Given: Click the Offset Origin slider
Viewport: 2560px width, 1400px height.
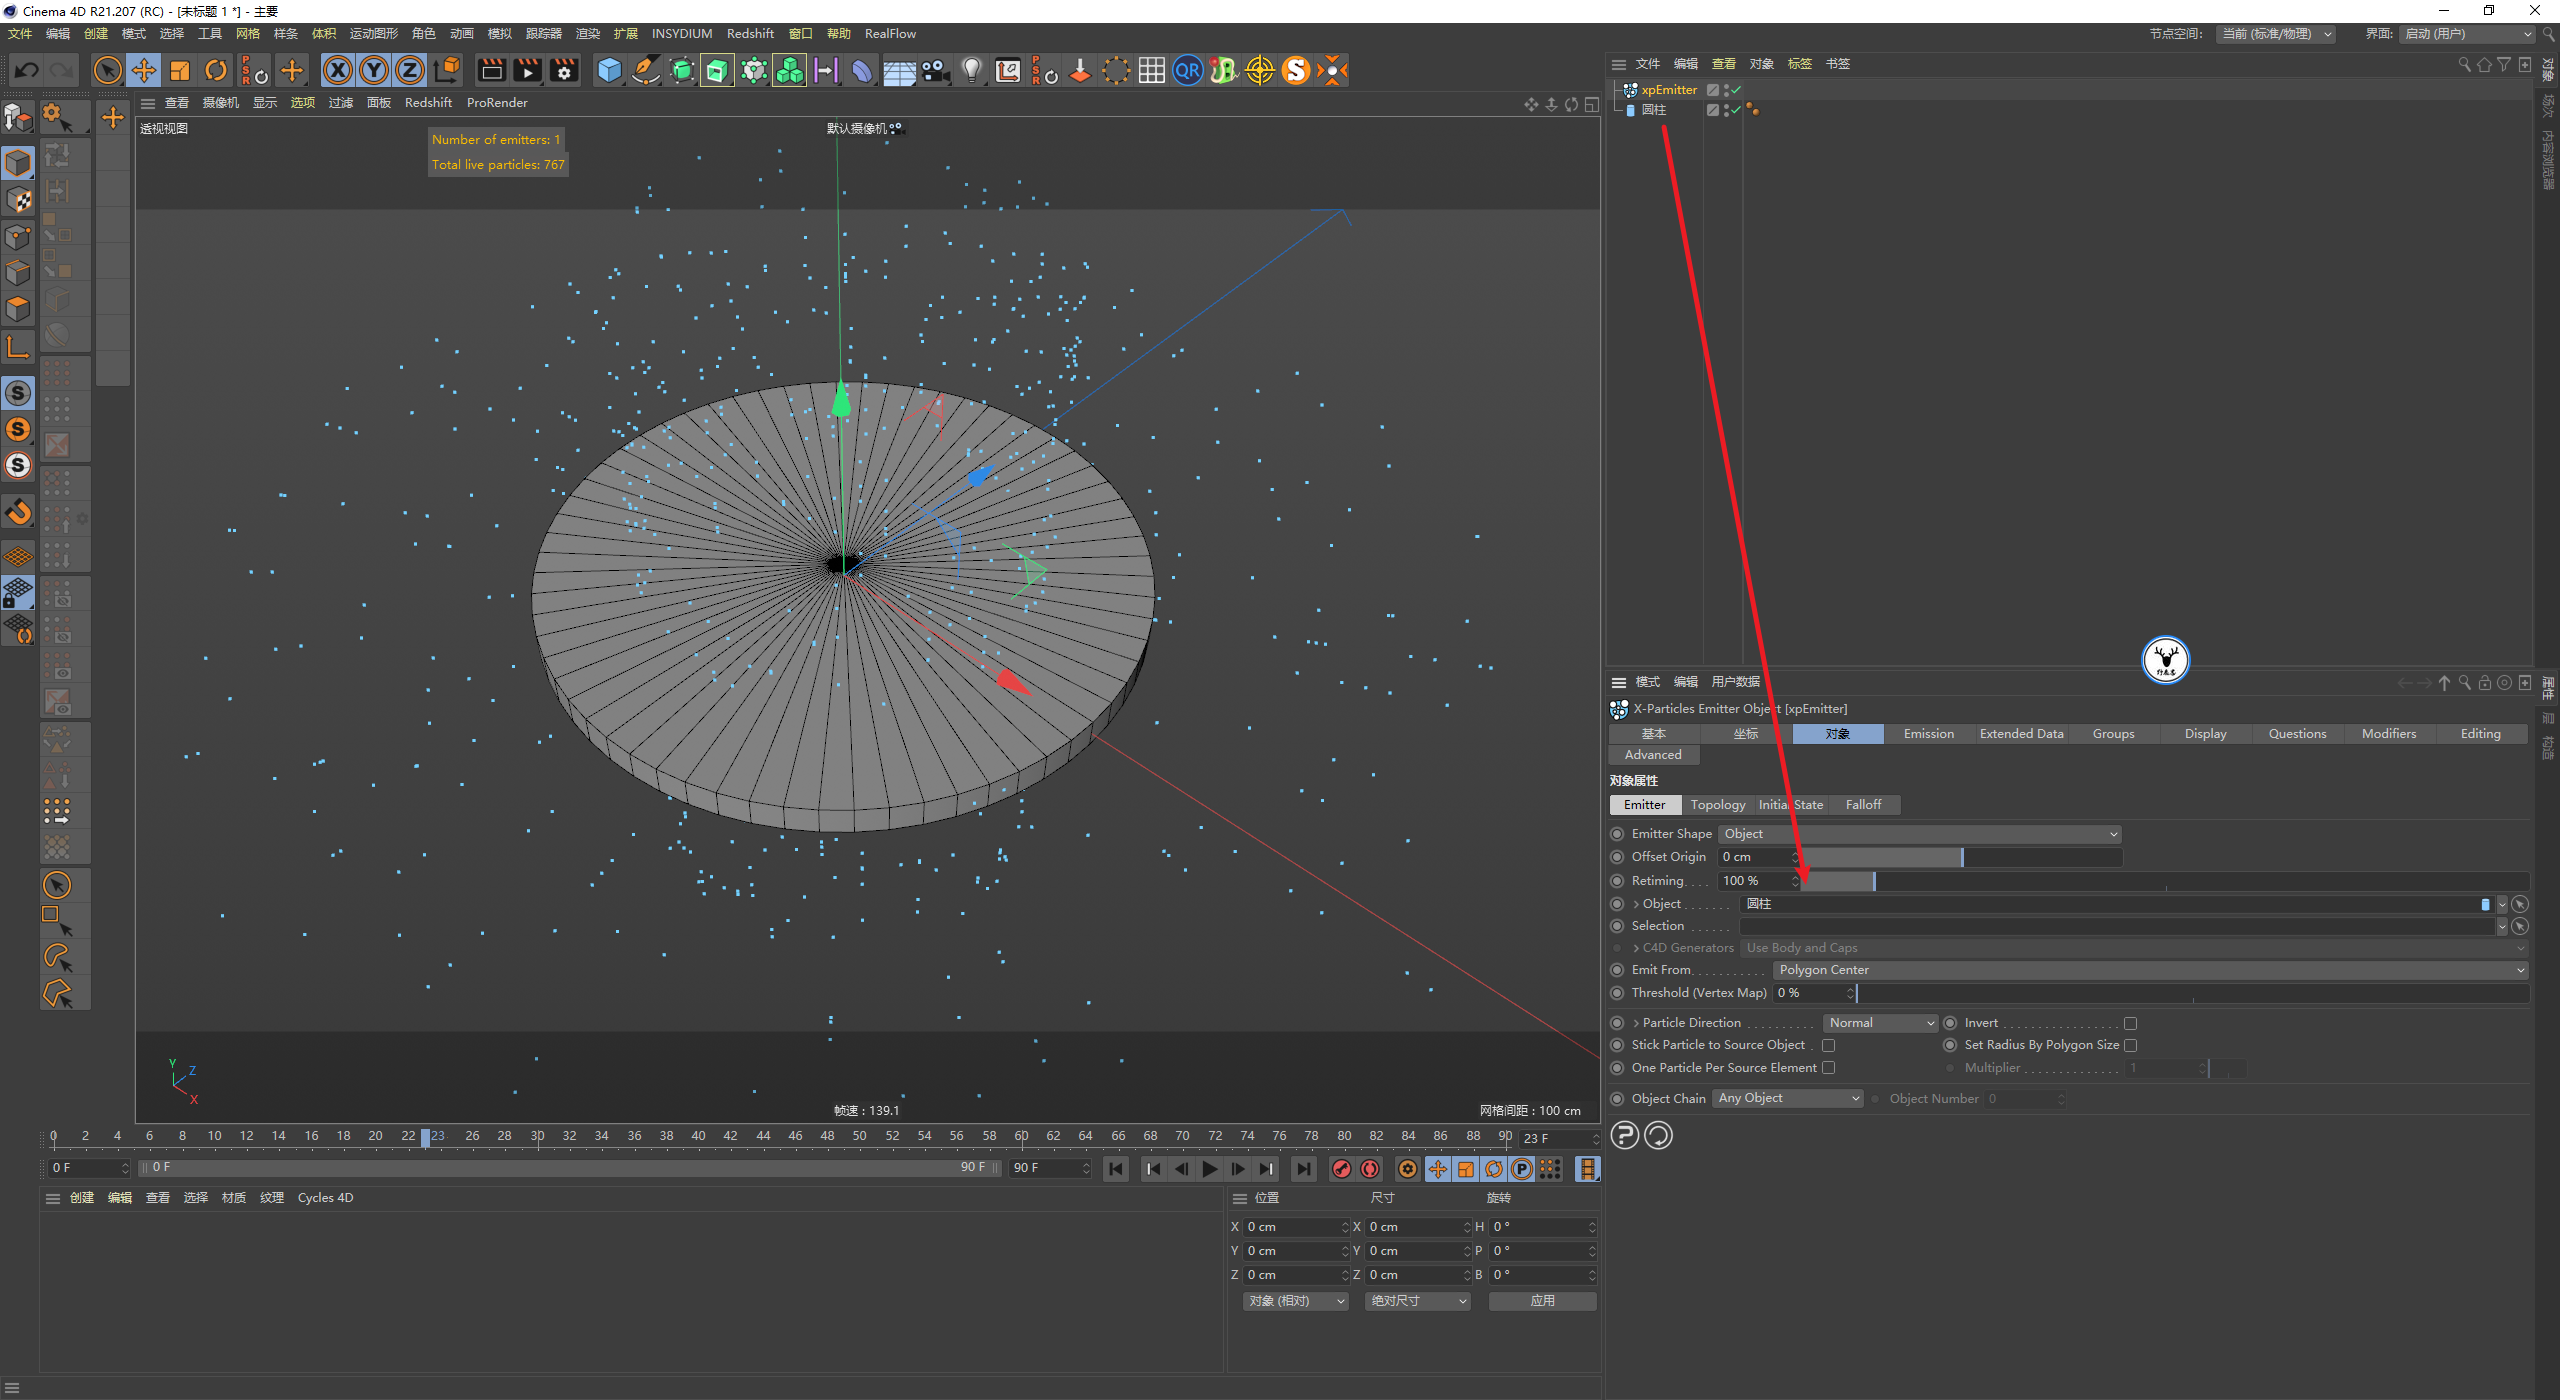Looking at the screenshot, I should pyautogui.click(x=1961, y=857).
